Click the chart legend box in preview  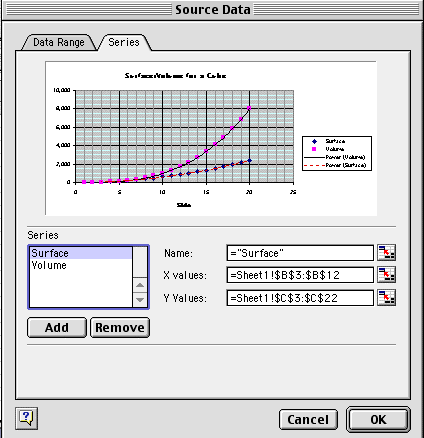pos(337,153)
